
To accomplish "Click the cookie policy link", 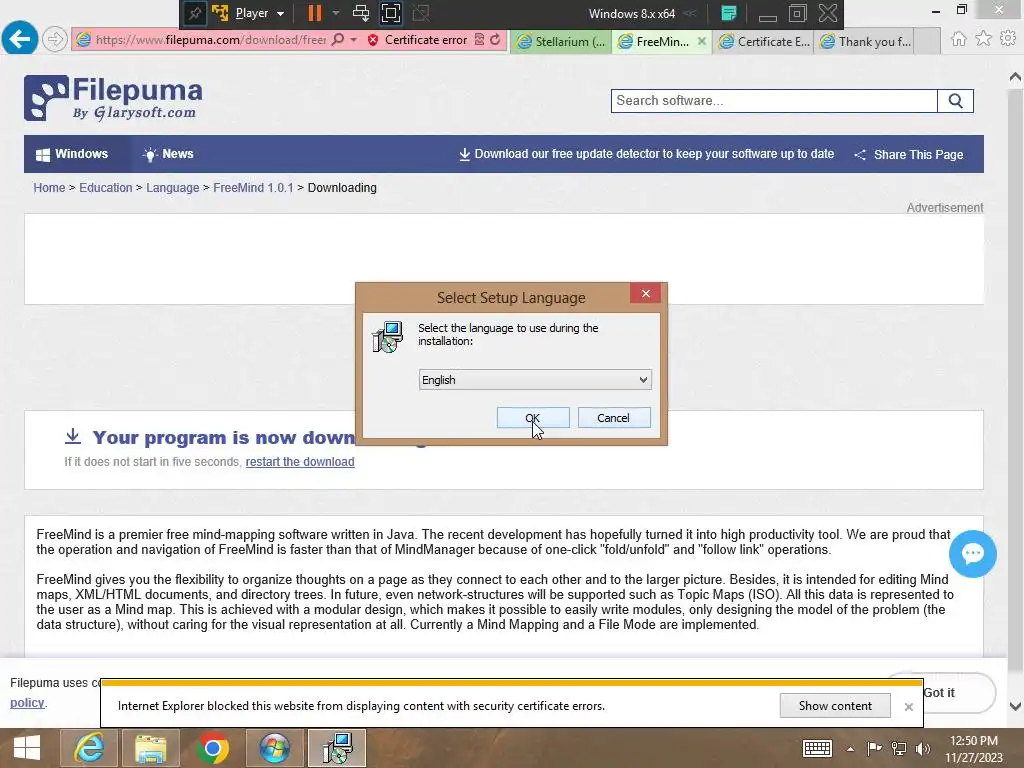I will (27, 703).
